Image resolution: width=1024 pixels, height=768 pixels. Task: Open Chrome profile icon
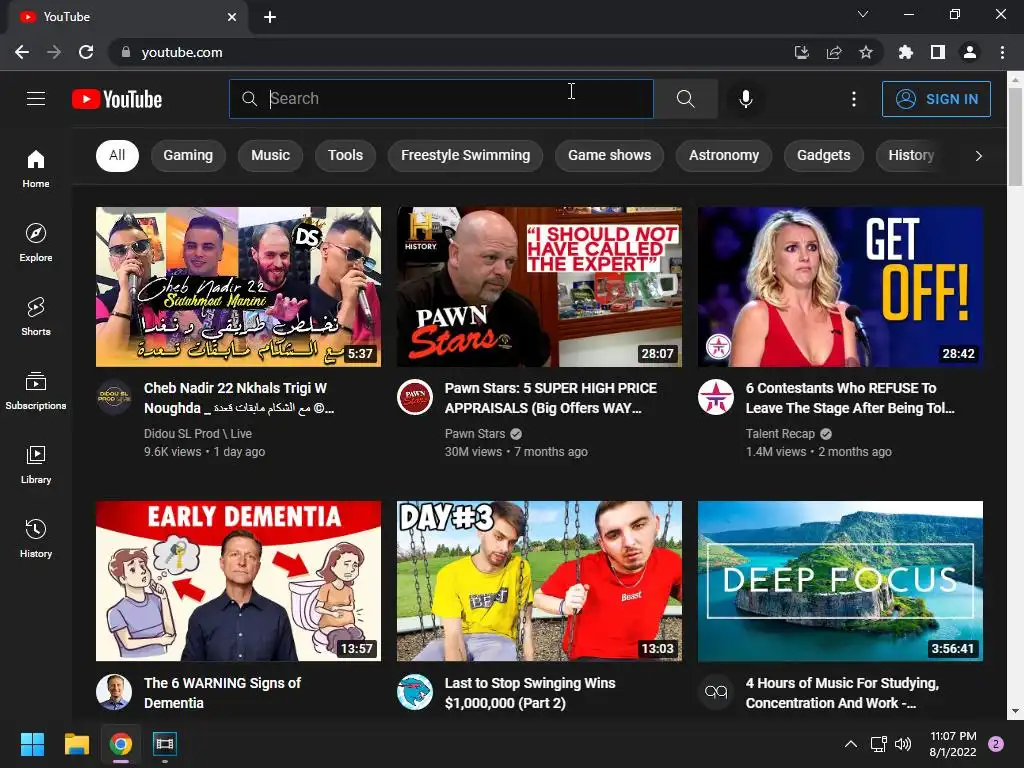pyautogui.click(x=970, y=52)
